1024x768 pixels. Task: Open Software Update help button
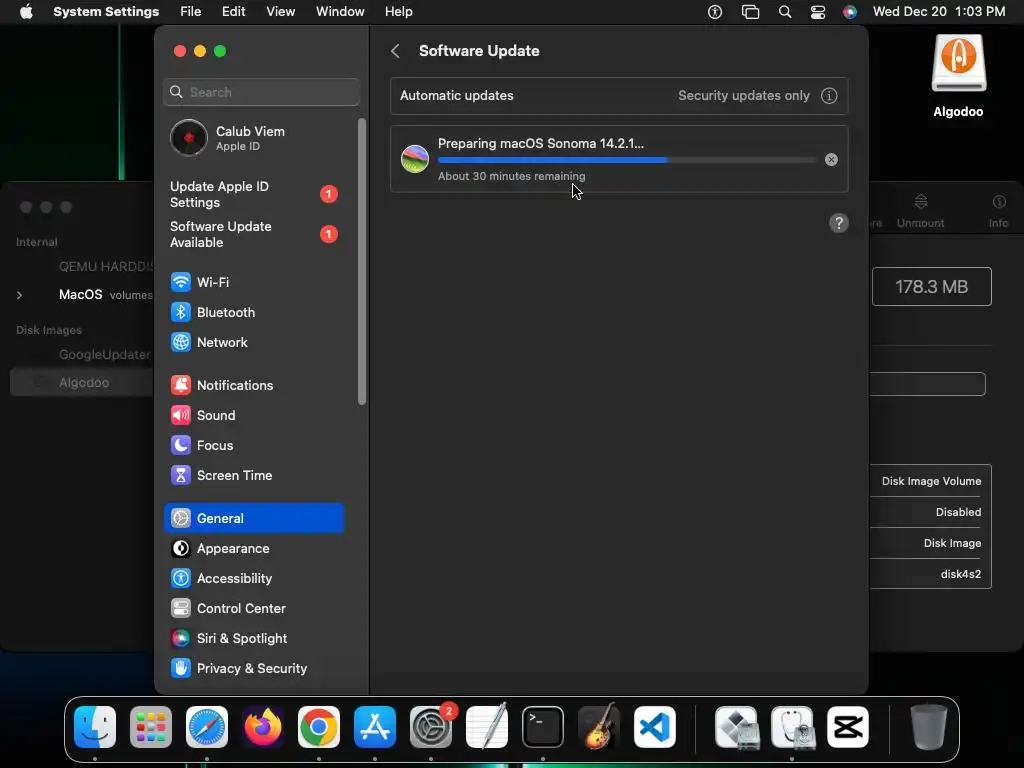tap(839, 223)
